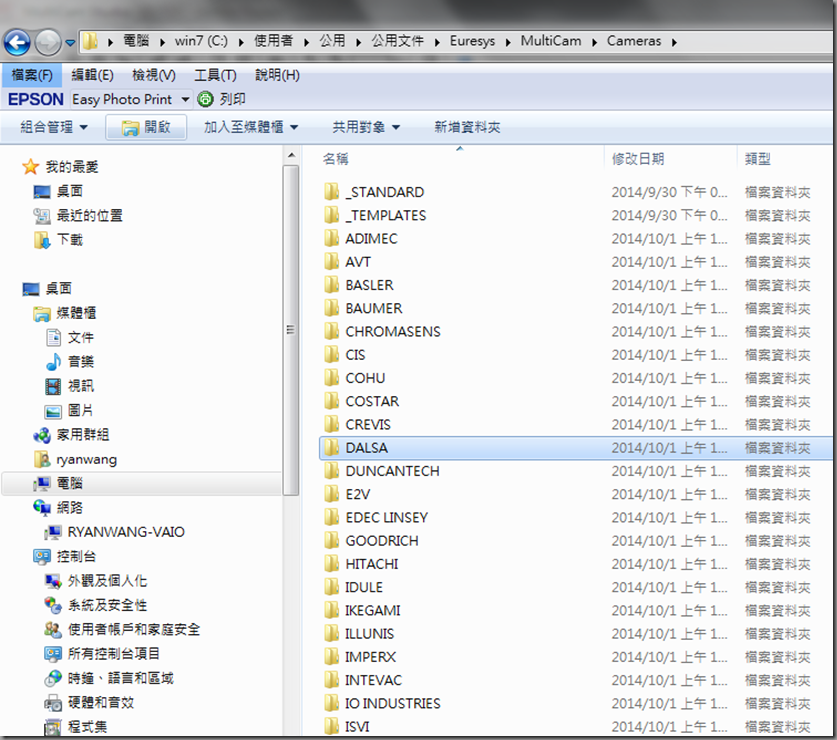Select COSTAR folder
Viewport: 837px width, 740px height.
372,402
